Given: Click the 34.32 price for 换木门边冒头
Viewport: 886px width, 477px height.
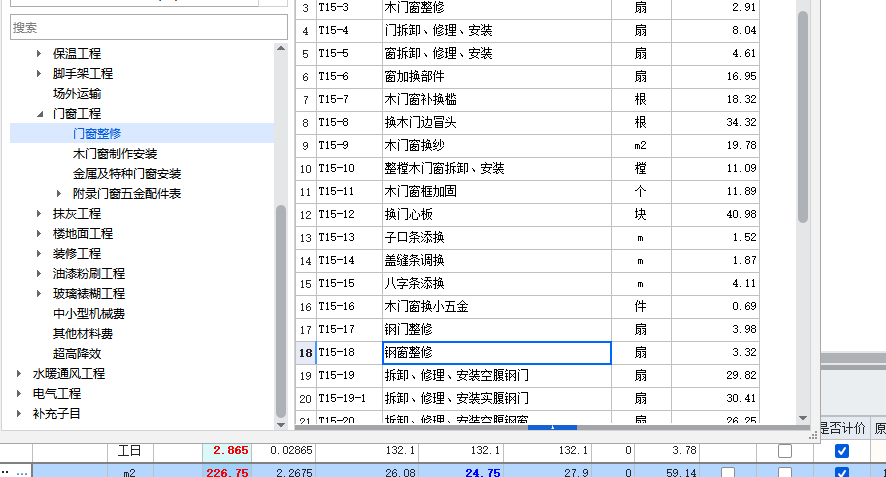Looking at the screenshot, I should pos(715,123).
